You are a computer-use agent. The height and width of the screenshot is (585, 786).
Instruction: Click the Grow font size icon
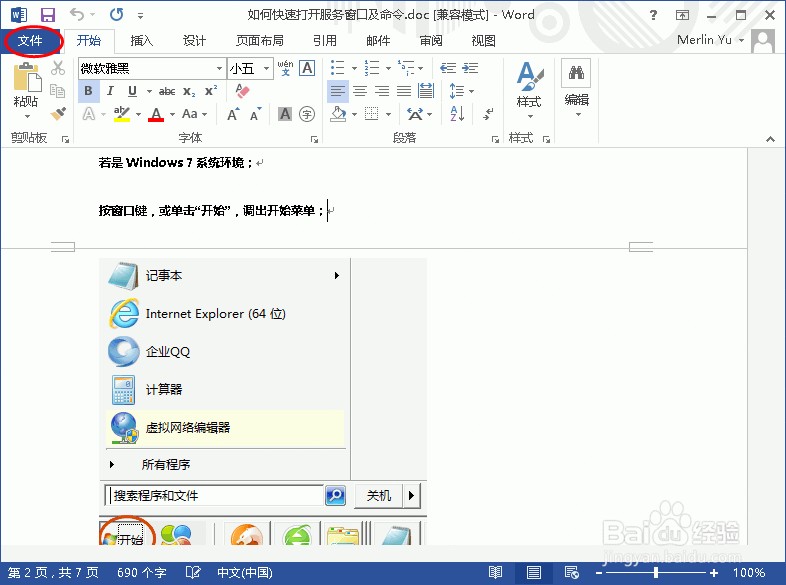[x=233, y=114]
